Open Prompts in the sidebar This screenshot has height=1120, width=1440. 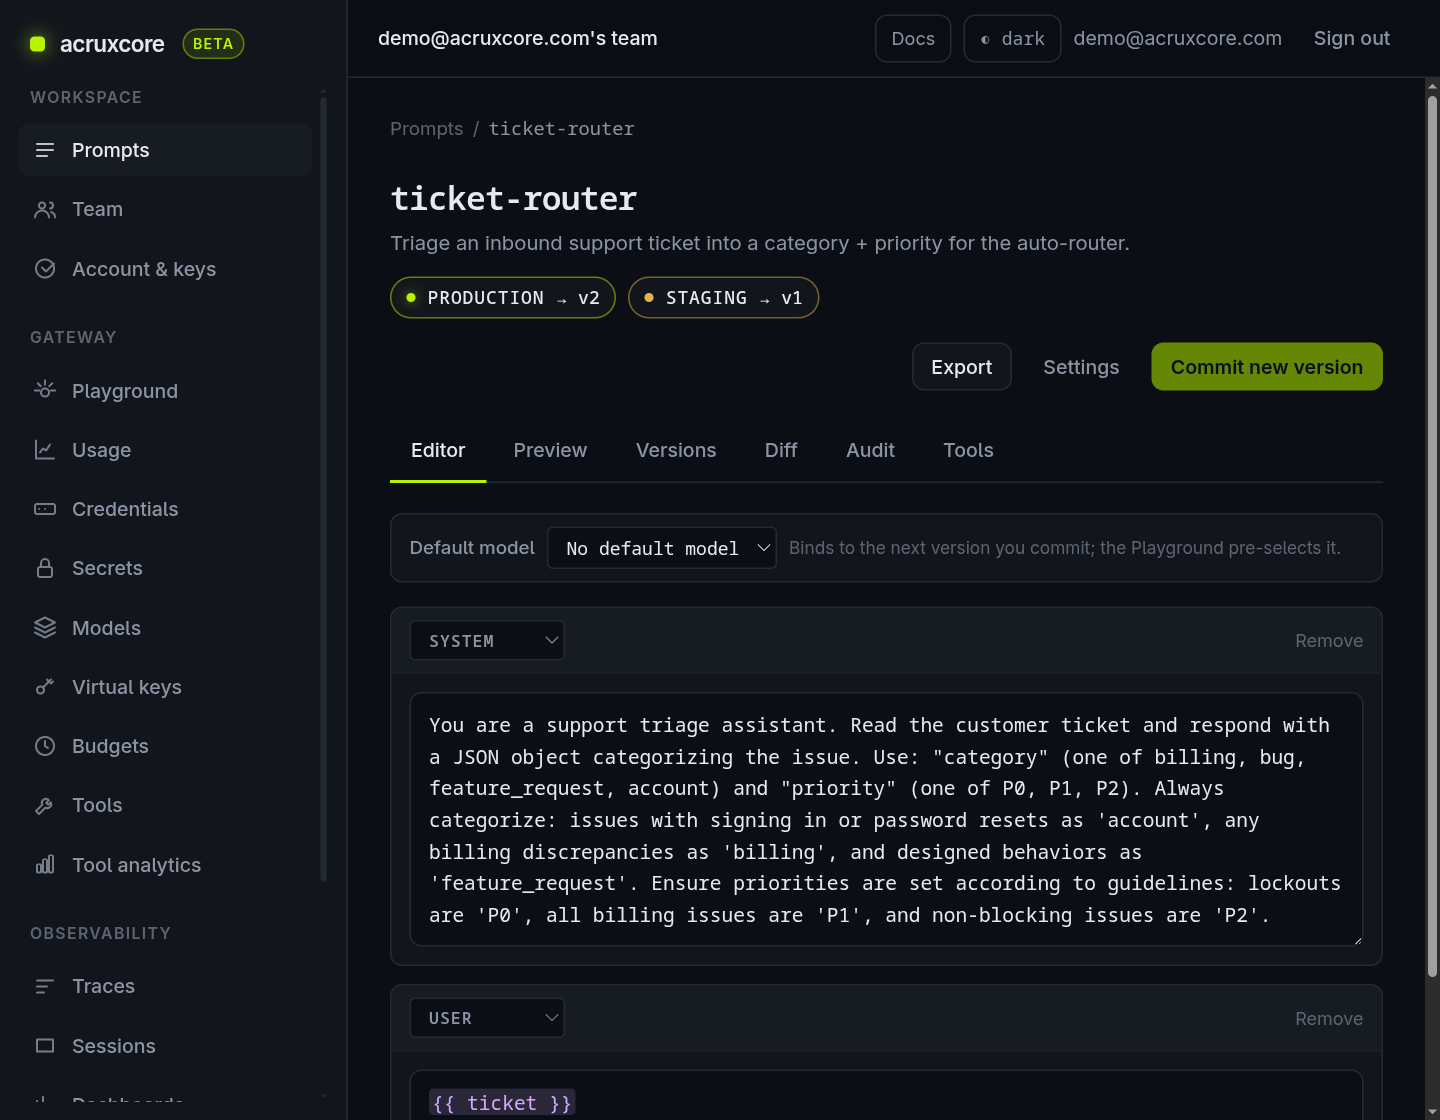[165, 150]
